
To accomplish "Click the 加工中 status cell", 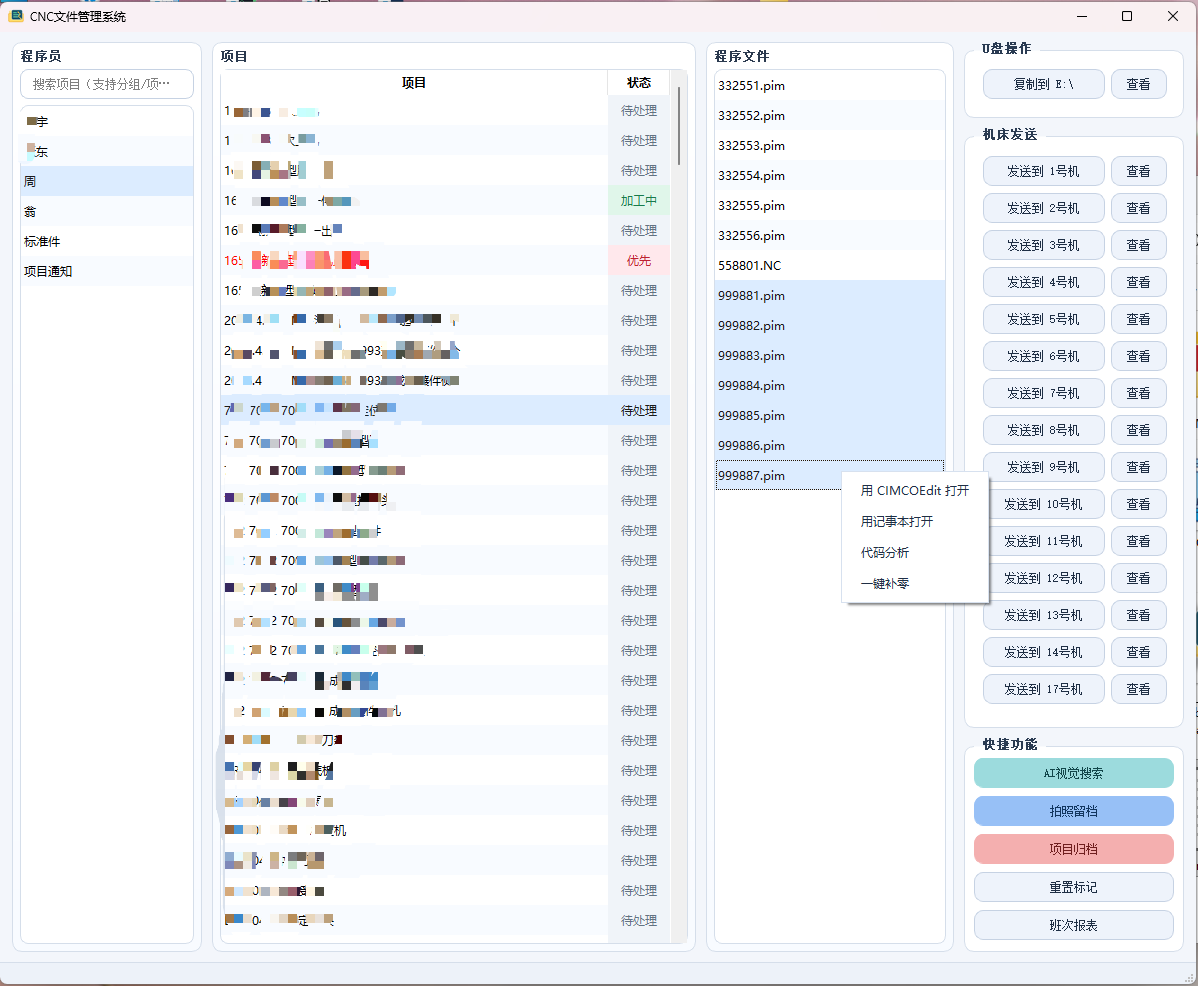I will 639,201.
